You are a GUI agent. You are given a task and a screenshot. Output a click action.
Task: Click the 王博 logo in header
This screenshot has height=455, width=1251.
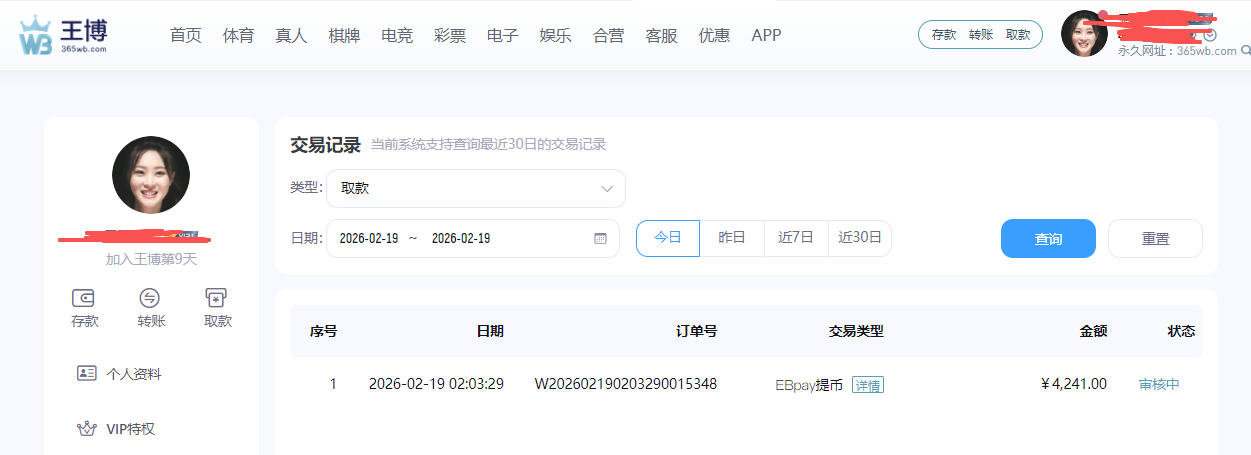pyautogui.click(x=62, y=35)
